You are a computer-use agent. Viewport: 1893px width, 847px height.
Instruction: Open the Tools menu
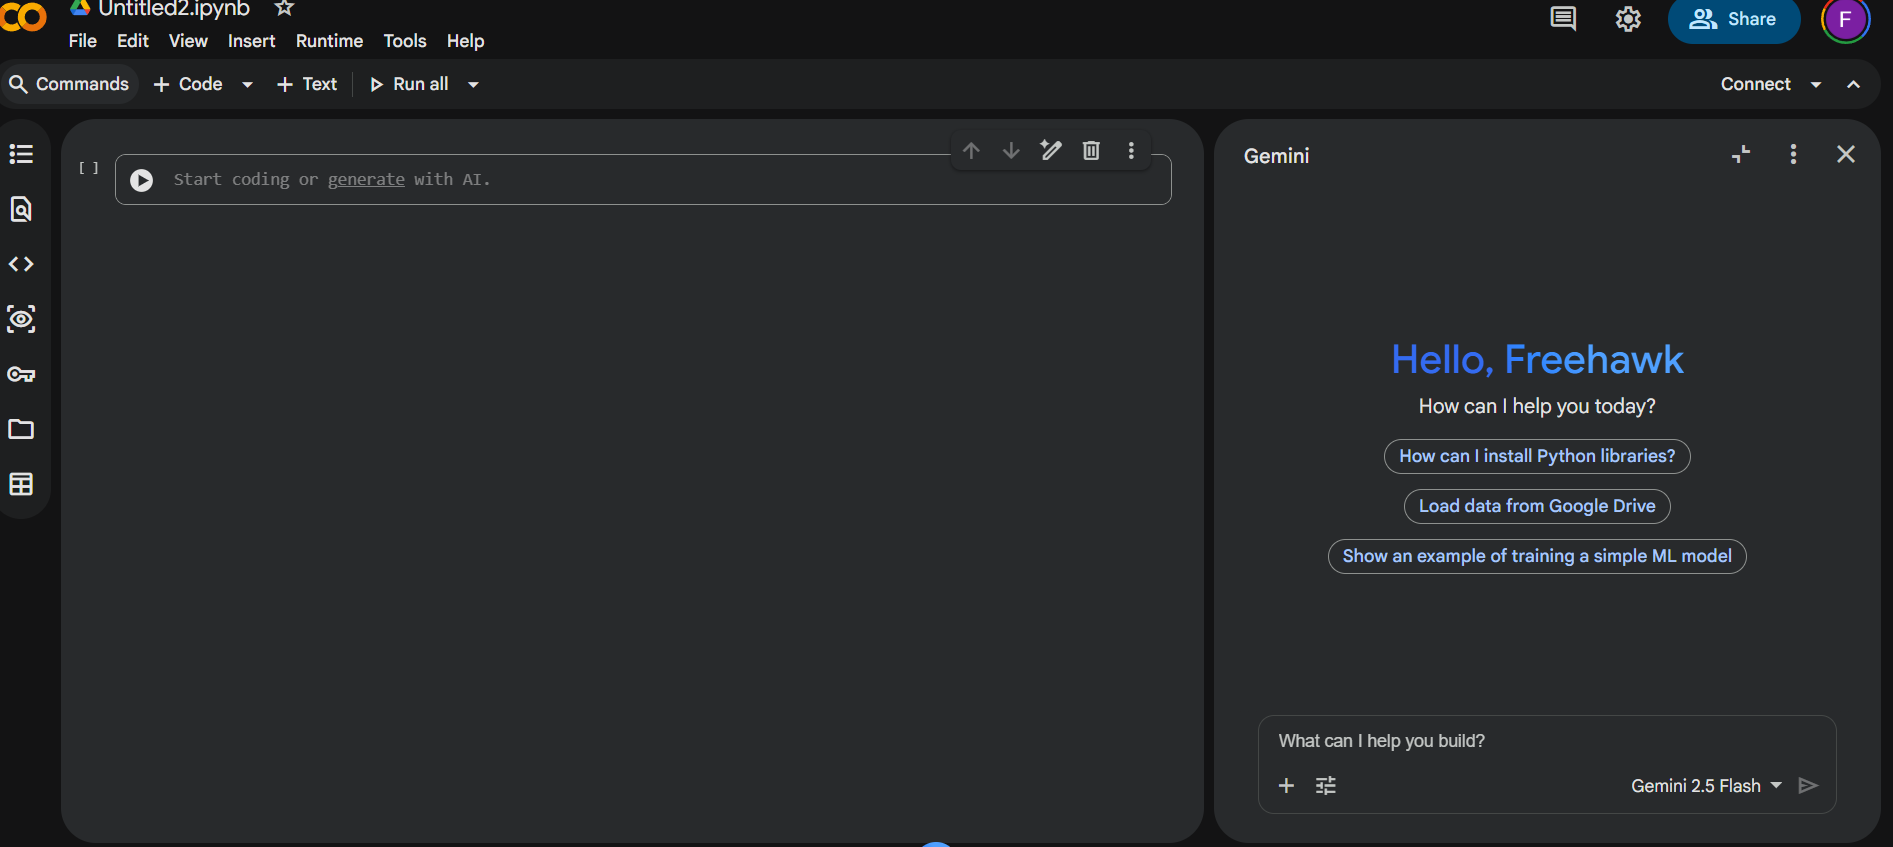click(x=405, y=41)
